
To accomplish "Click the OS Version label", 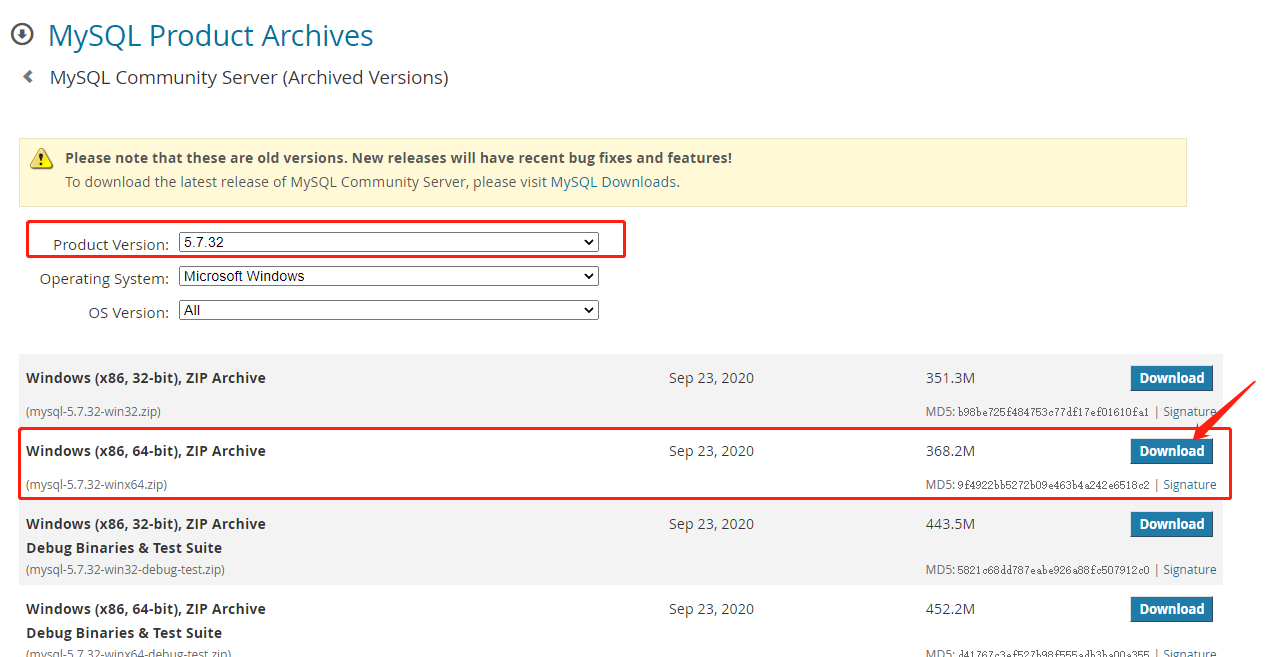I will point(129,313).
